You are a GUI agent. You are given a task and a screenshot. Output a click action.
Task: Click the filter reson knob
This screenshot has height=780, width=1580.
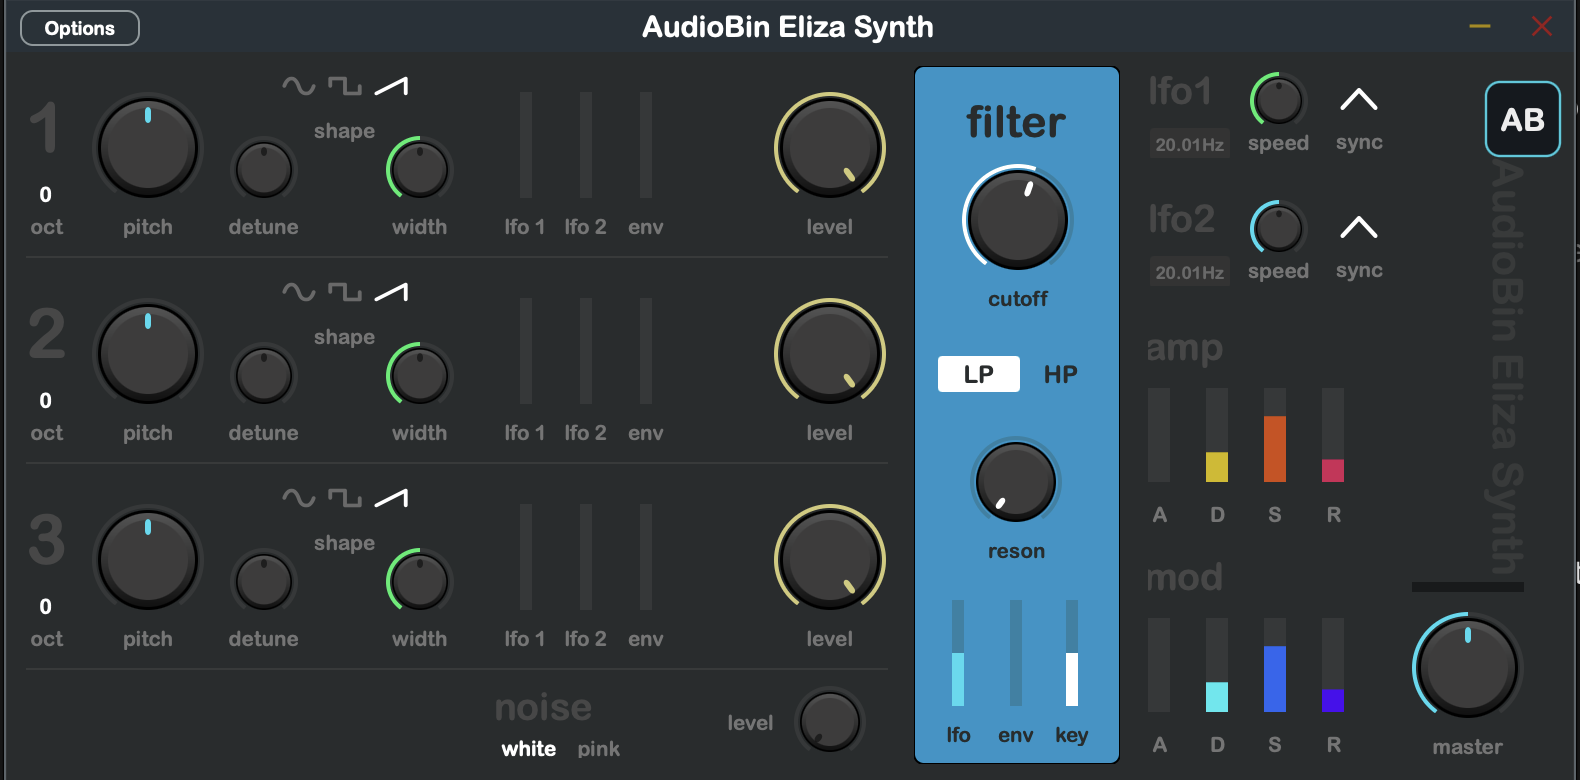pos(1016,482)
